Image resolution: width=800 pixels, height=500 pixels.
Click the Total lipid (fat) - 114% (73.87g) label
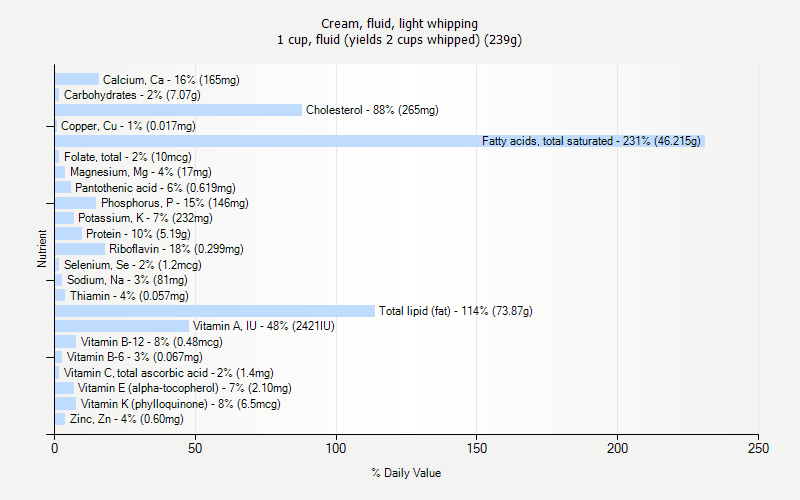456,311
